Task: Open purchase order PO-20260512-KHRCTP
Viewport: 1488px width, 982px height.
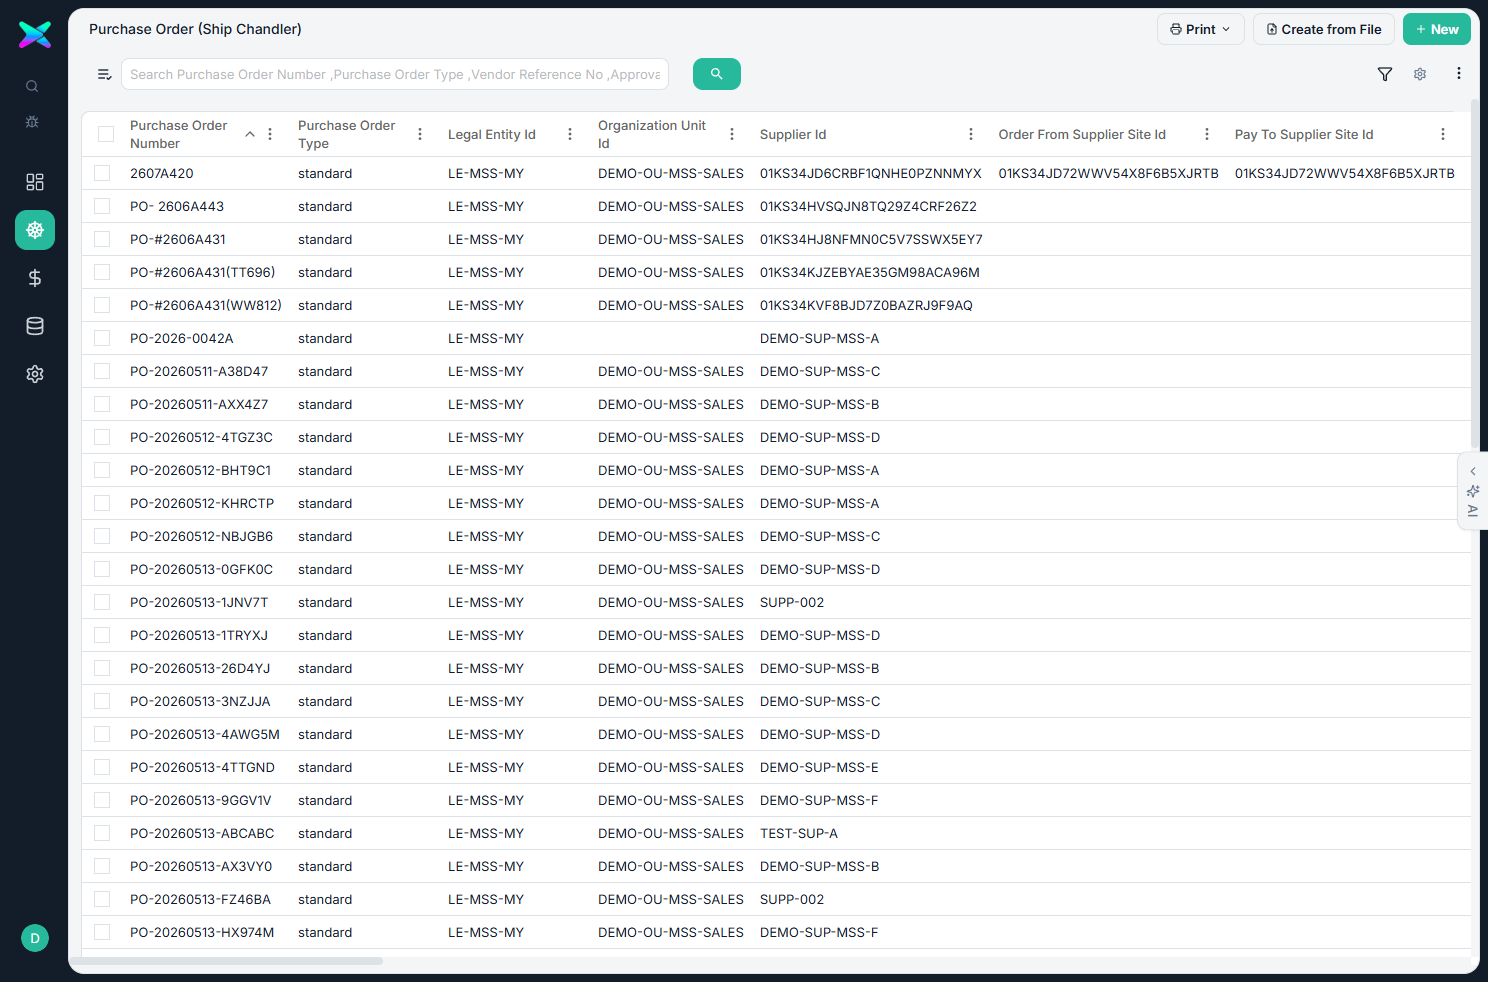Action: [x=202, y=503]
